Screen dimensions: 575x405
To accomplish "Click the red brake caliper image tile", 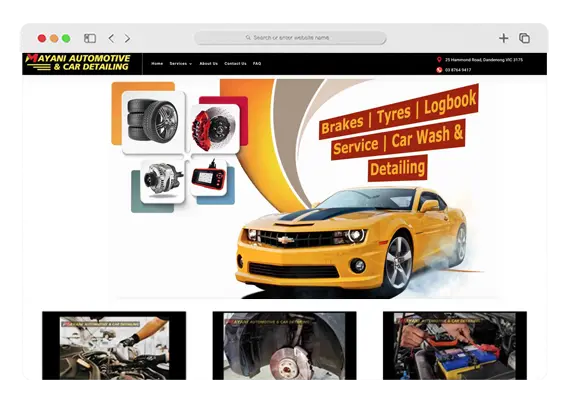I will (215, 128).
